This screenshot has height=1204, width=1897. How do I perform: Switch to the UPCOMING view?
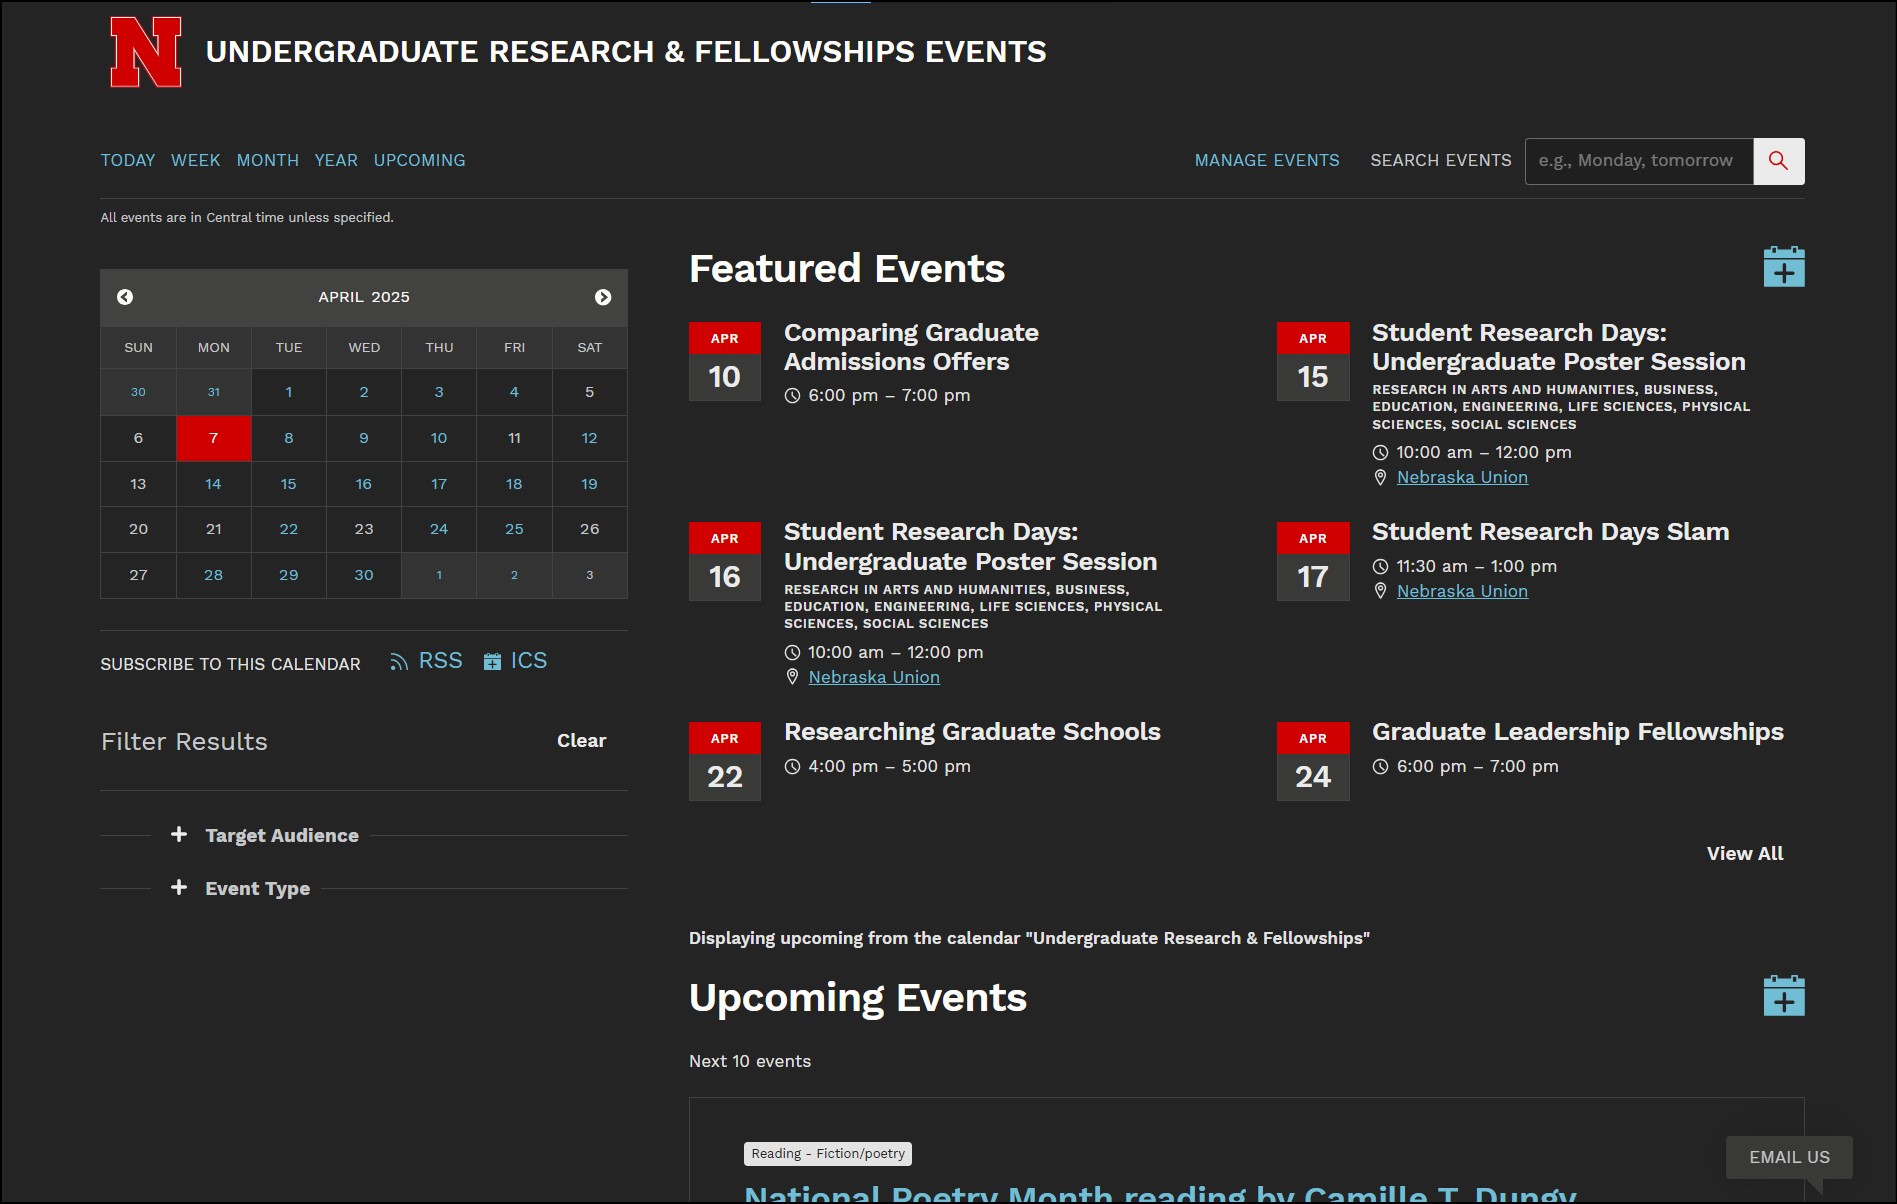[419, 160]
